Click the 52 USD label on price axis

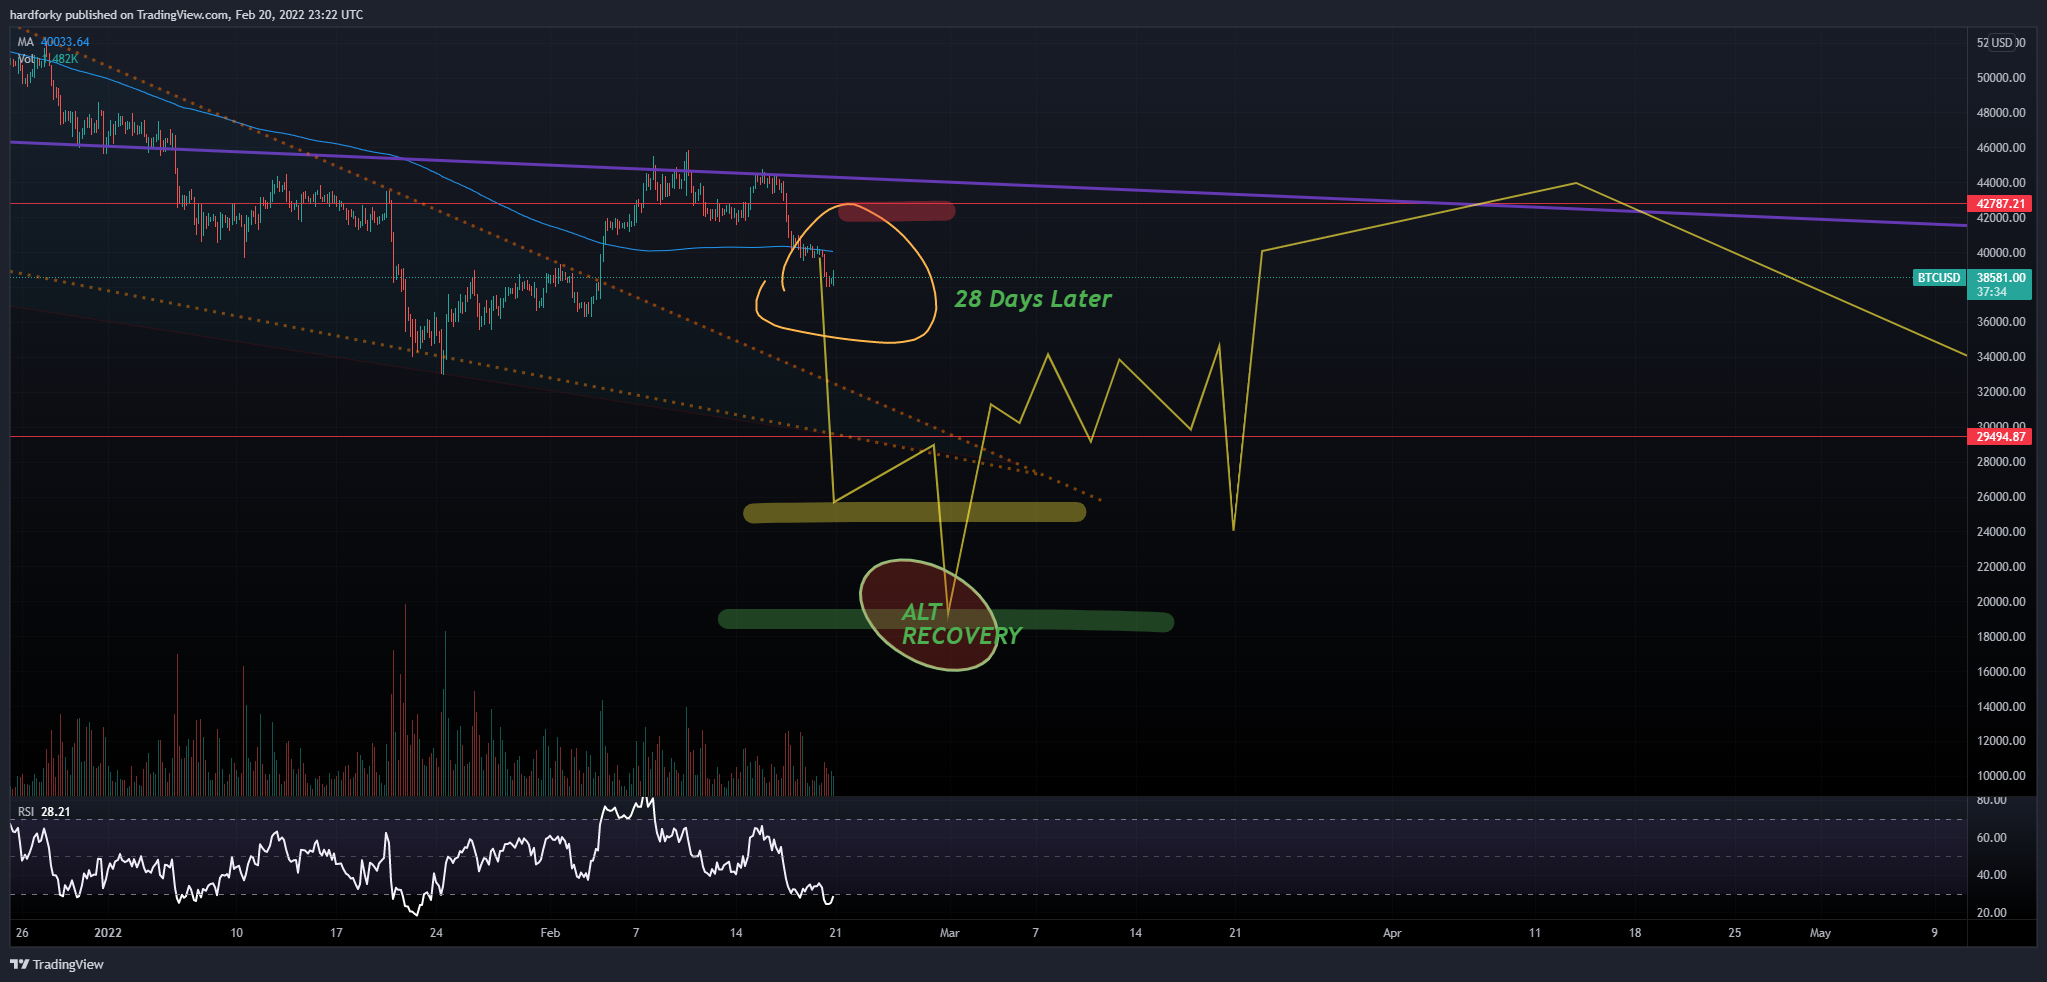click(2000, 43)
